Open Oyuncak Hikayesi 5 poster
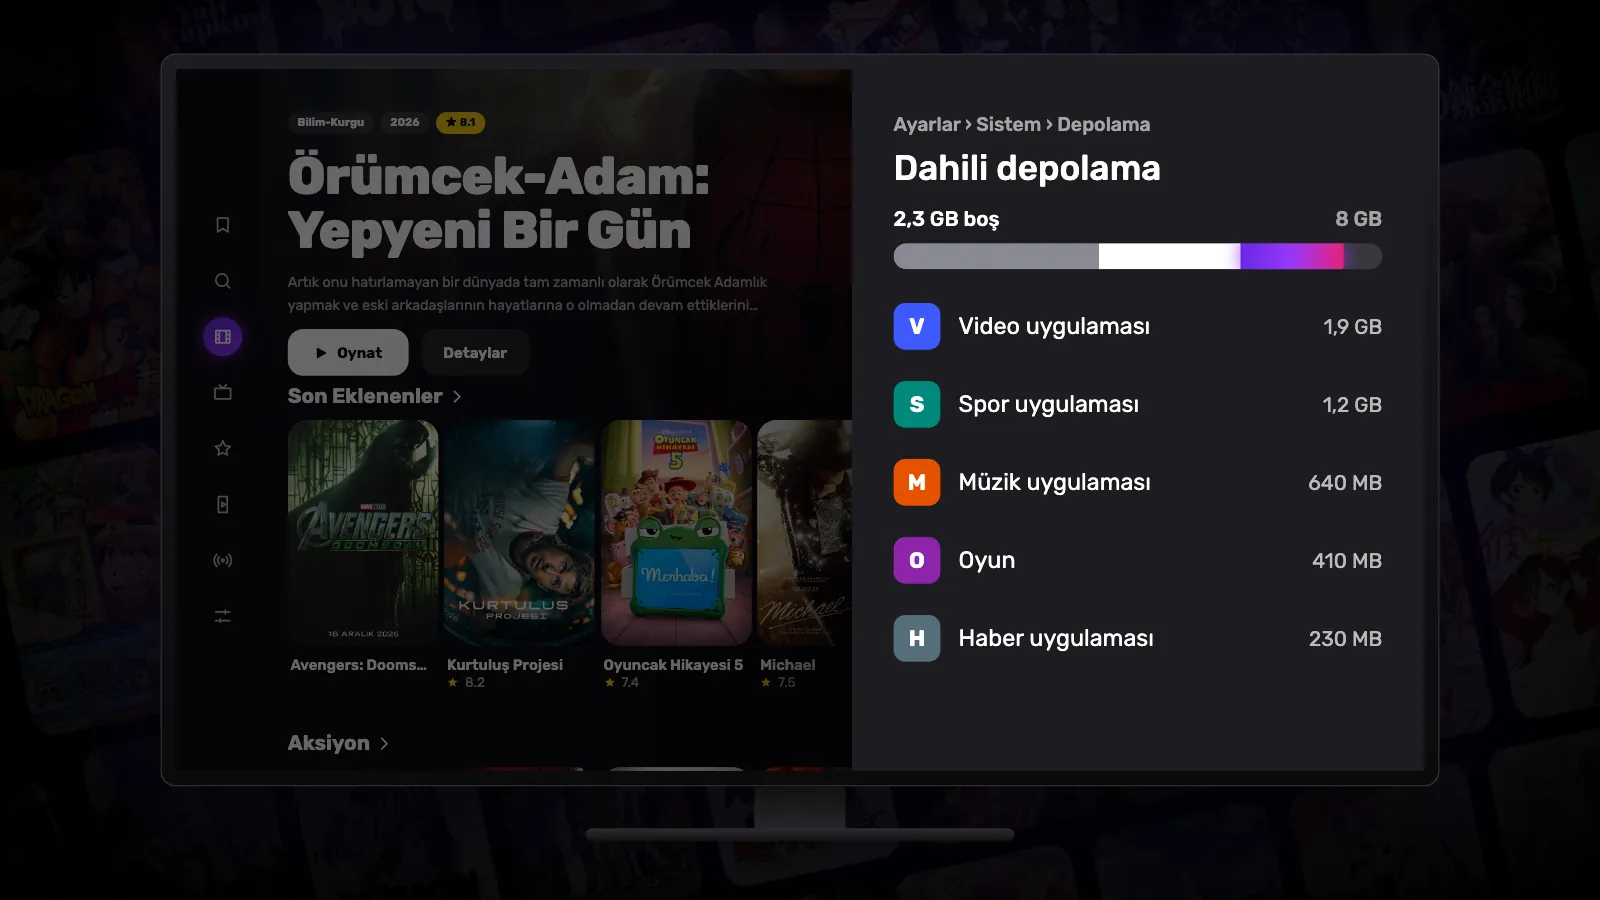The image size is (1600, 900). point(676,532)
